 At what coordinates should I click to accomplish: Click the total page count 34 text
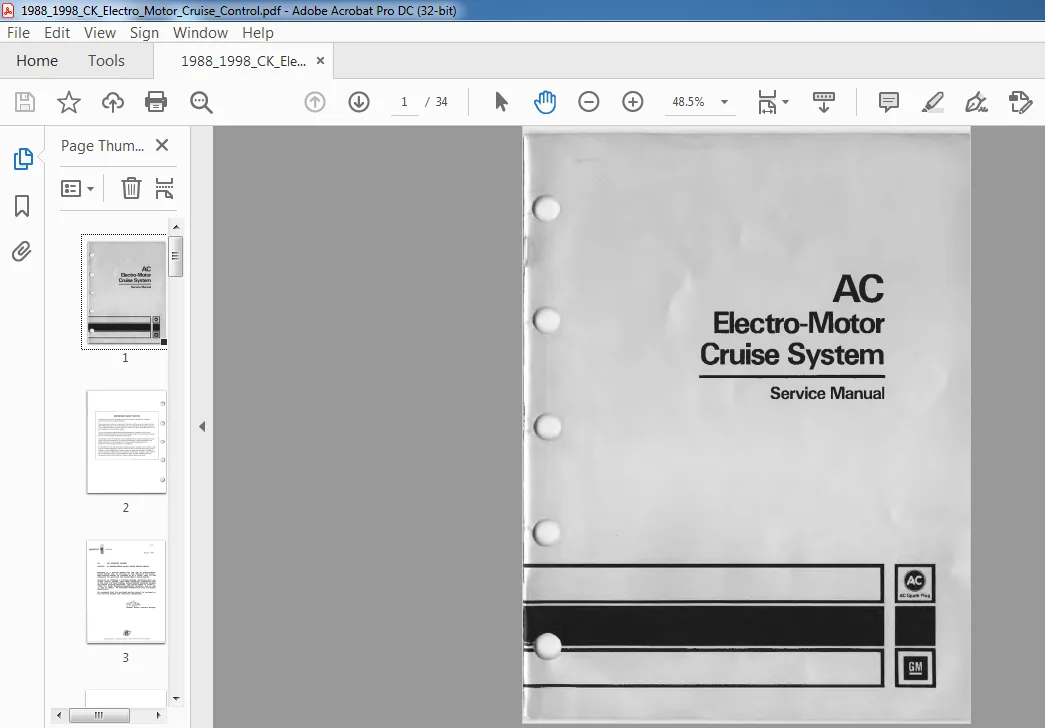pos(441,102)
